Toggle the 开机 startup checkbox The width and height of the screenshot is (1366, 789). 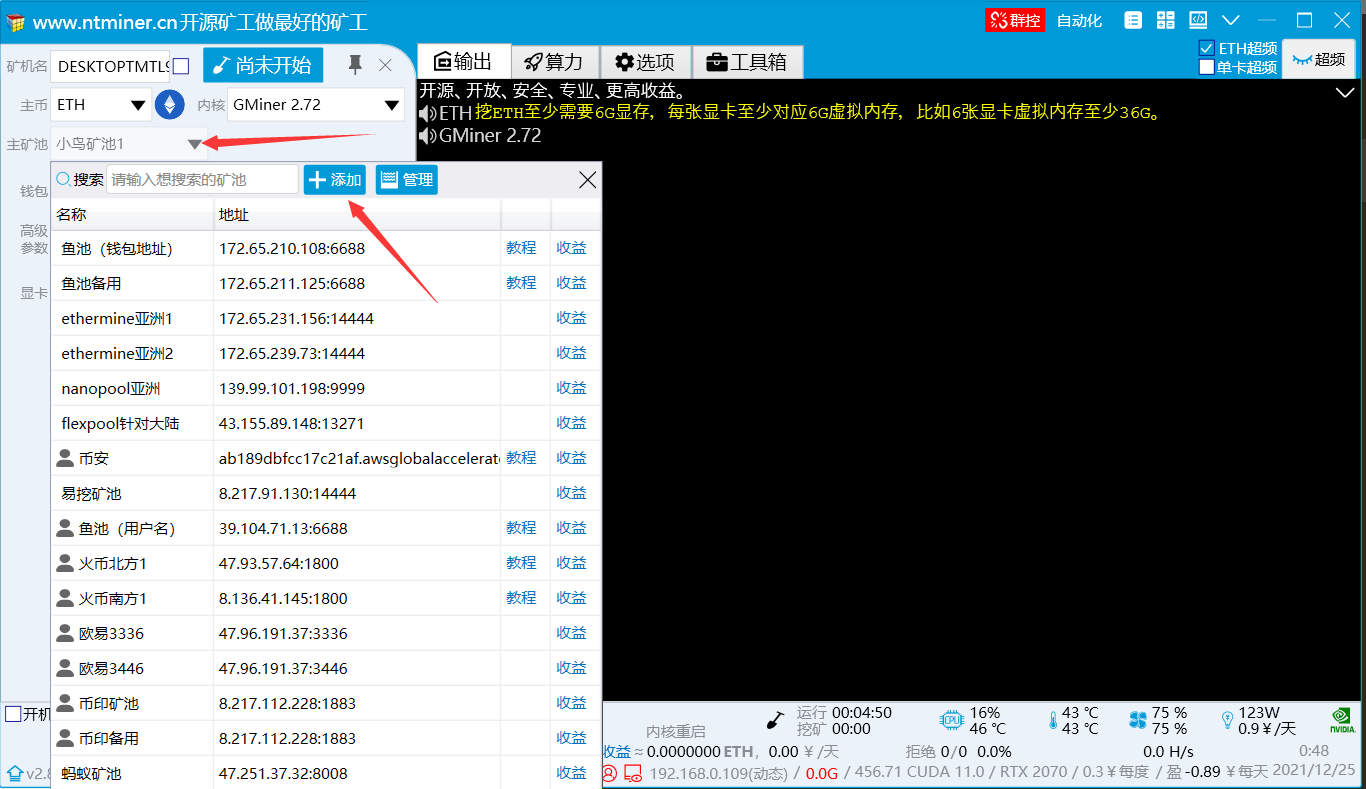coord(13,714)
